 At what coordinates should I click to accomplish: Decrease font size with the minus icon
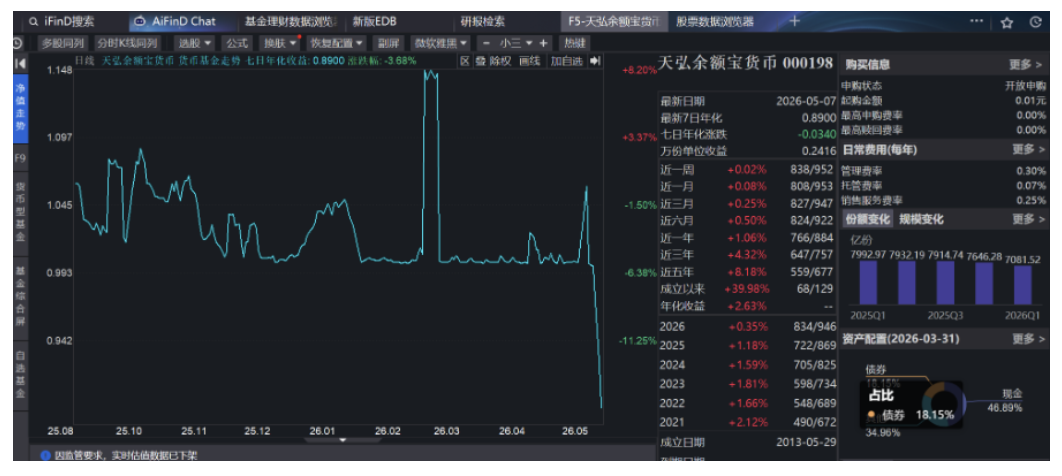pos(486,43)
